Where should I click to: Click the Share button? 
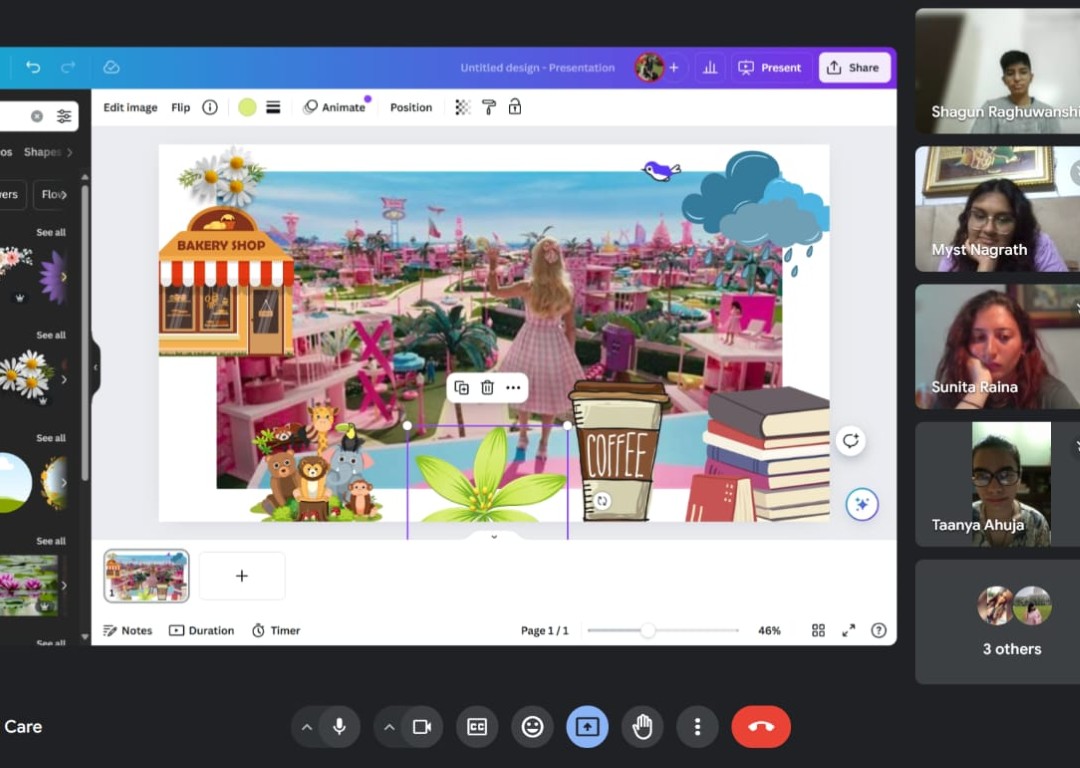coord(854,67)
